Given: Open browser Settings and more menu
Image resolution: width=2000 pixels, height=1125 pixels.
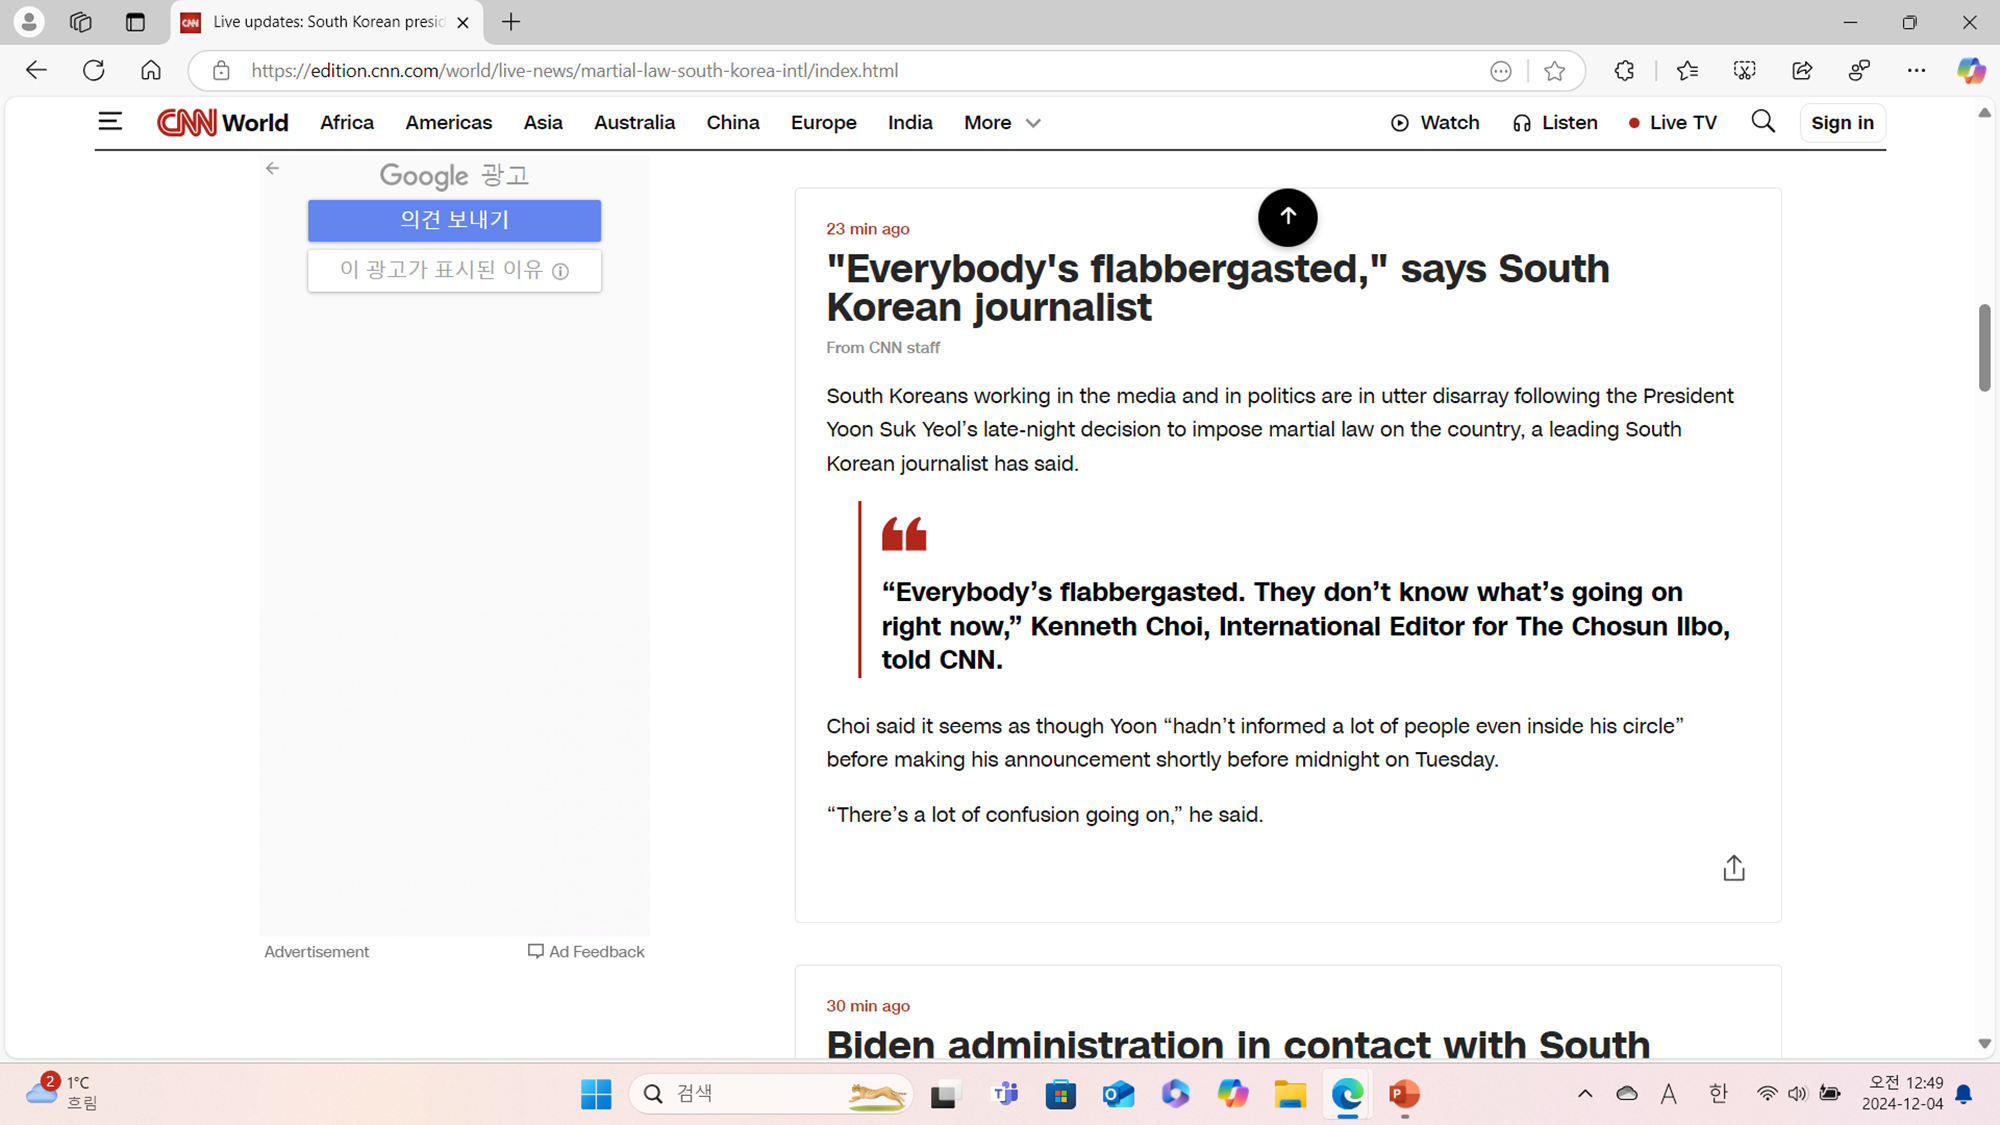Looking at the screenshot, I should (x=1916, y=71).
